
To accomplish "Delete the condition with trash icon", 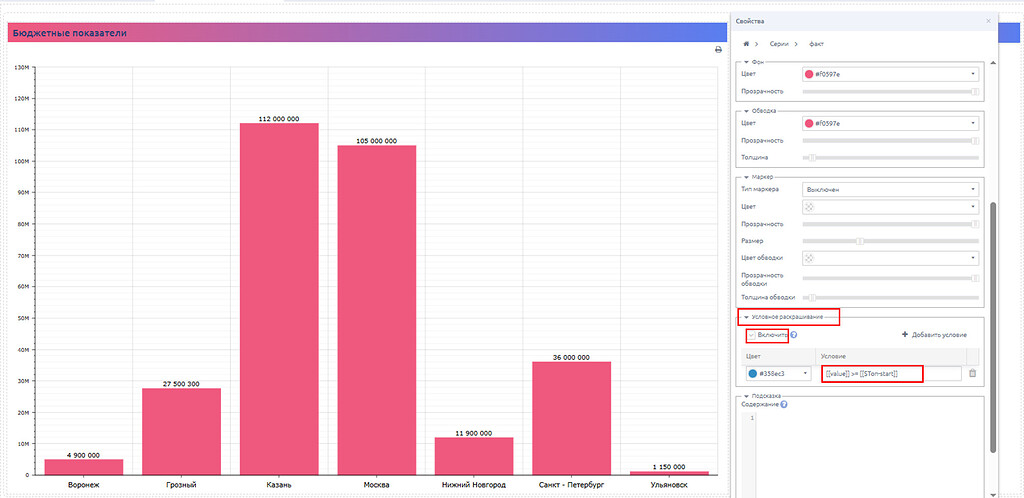I will click(x=972, y=373).
